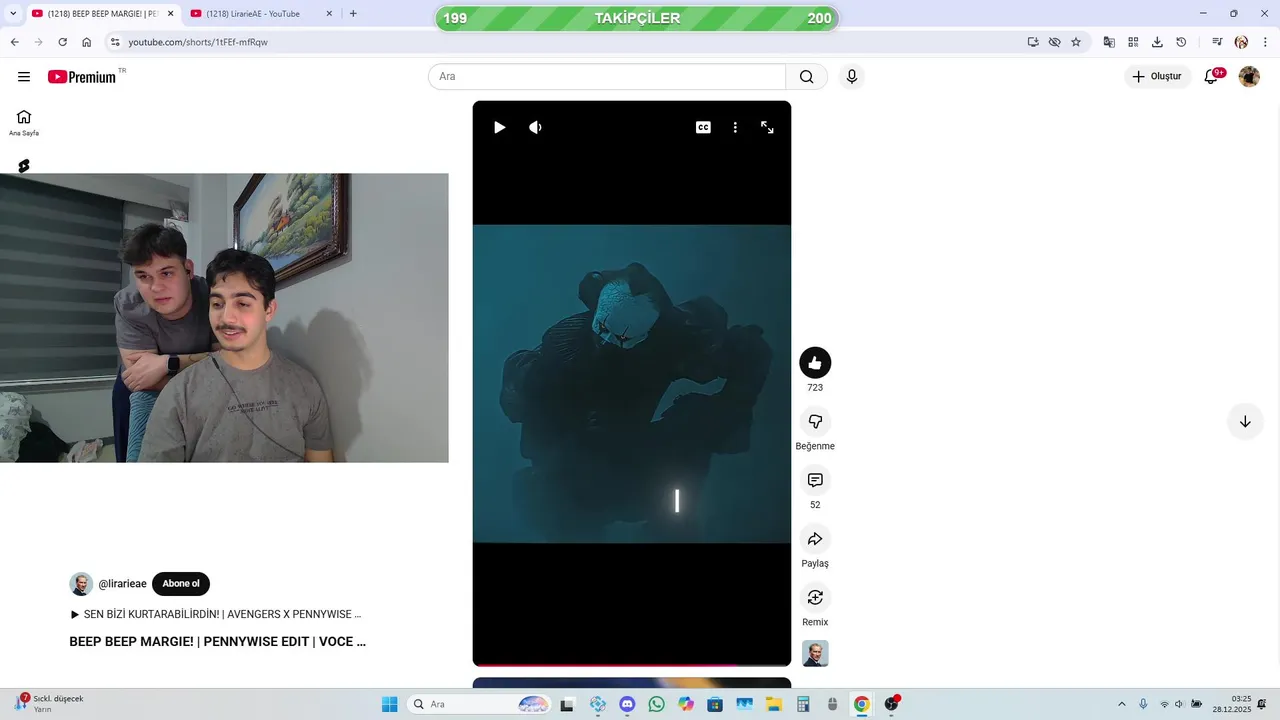The height and width of the screenshot is (720, 1280).
Task: Close the LirarieAE - YouTube tab
Action: point(329,14)
